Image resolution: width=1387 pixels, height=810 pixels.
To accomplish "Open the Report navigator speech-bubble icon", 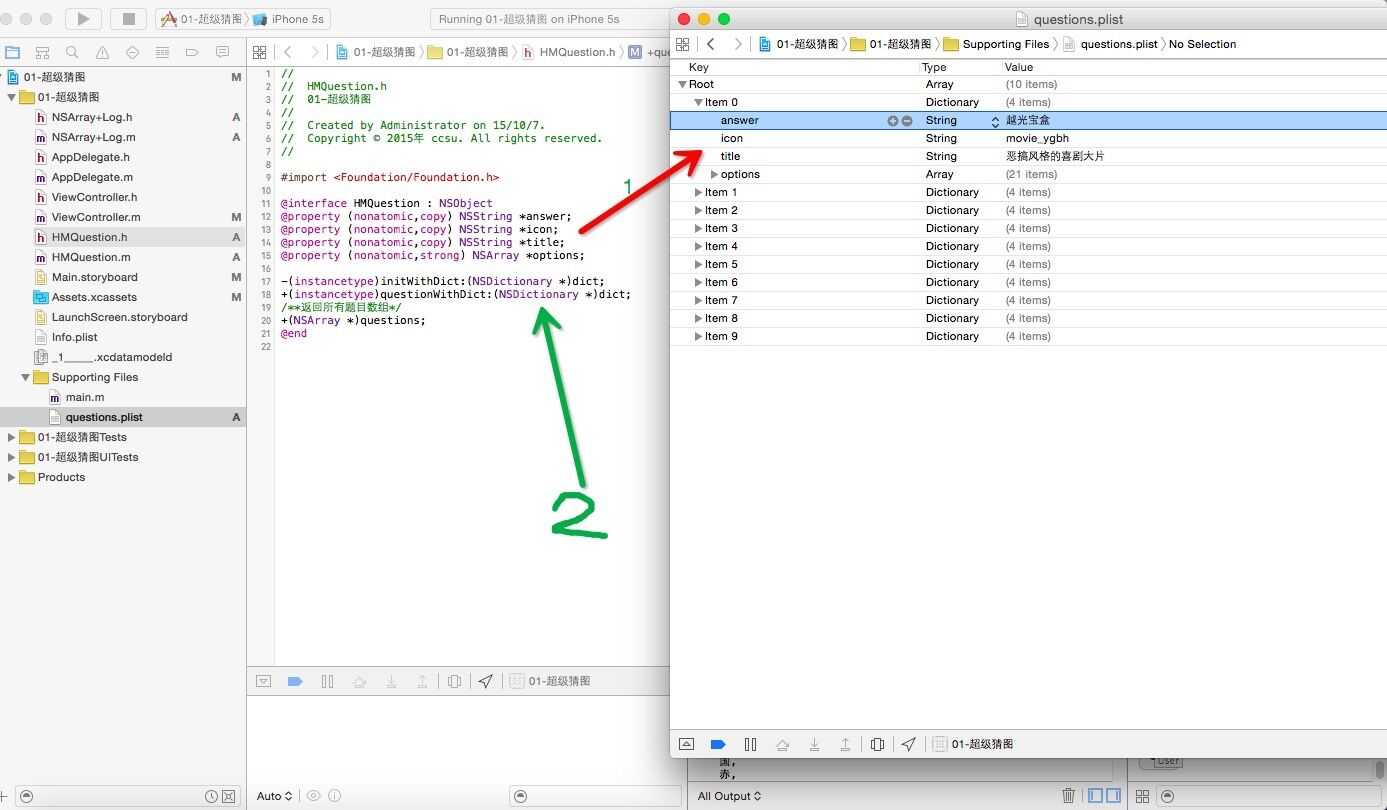I will click(x=222, y=52).
